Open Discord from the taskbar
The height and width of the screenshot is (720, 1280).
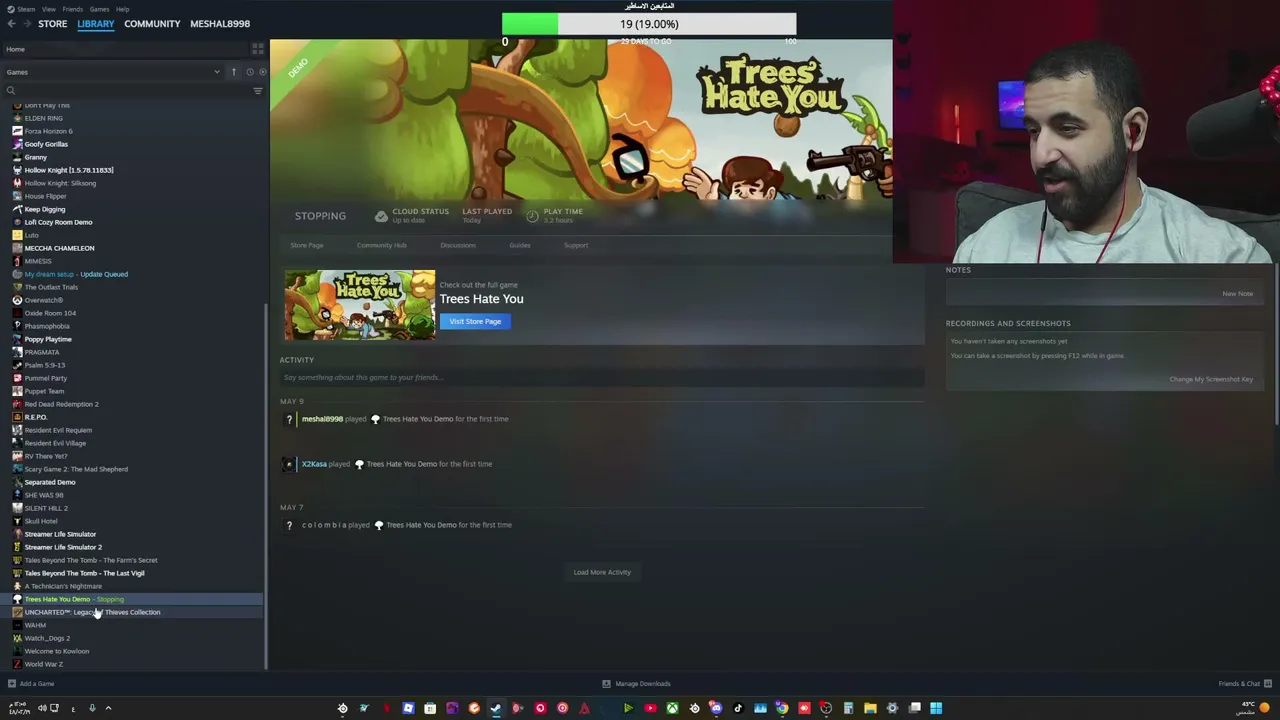[x=716, y=708]
